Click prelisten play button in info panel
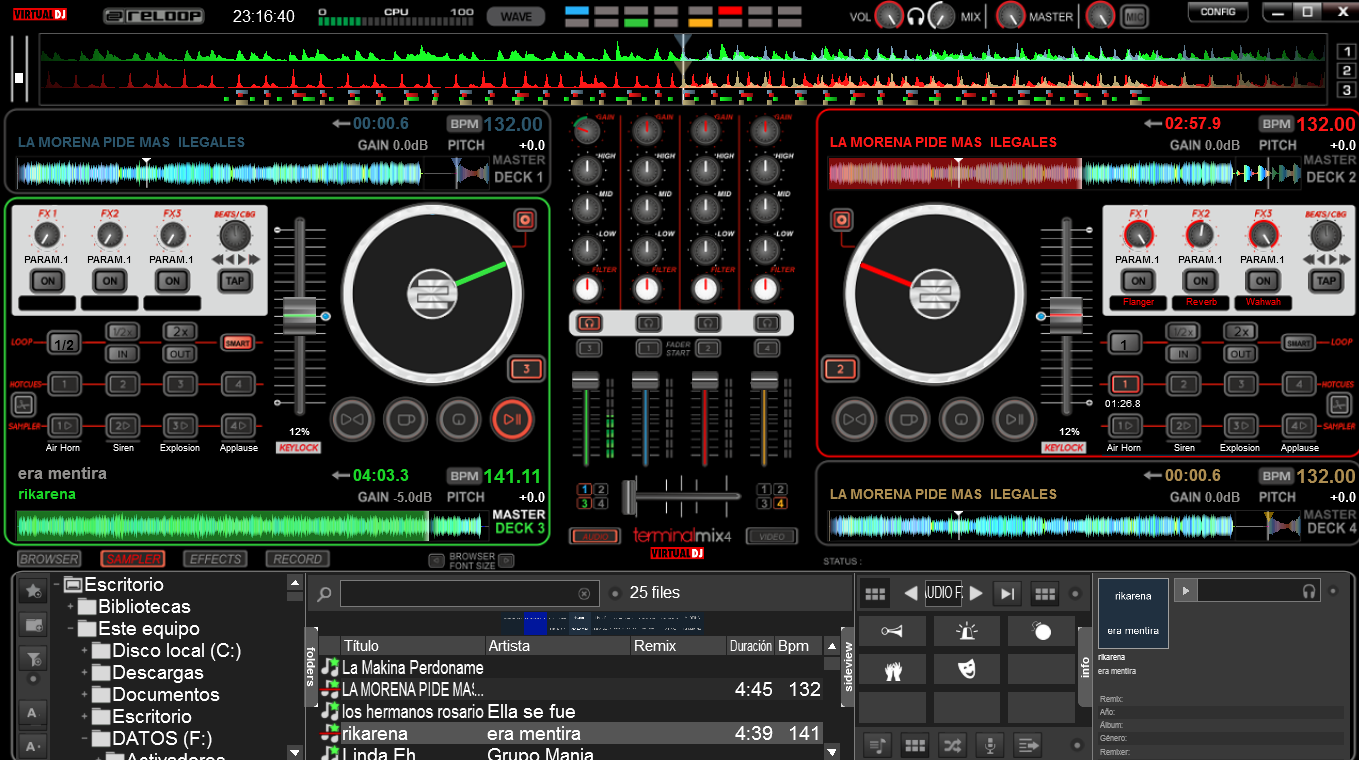 coord(1186,591)
